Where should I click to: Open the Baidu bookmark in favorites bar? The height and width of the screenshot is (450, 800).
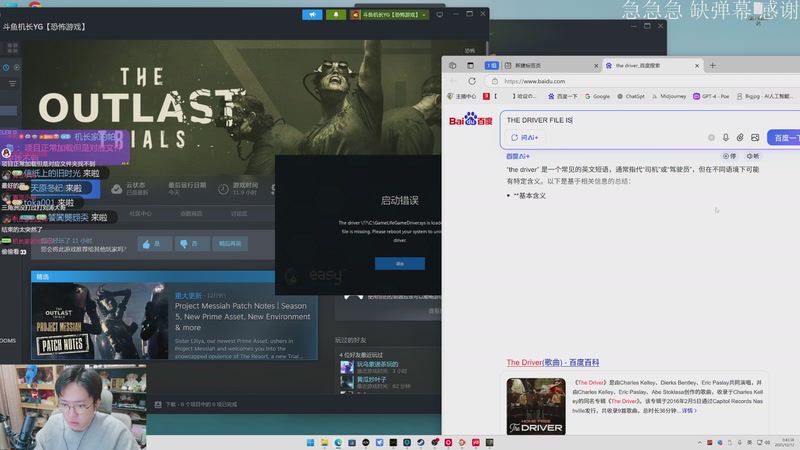click(x=562, y=96)
